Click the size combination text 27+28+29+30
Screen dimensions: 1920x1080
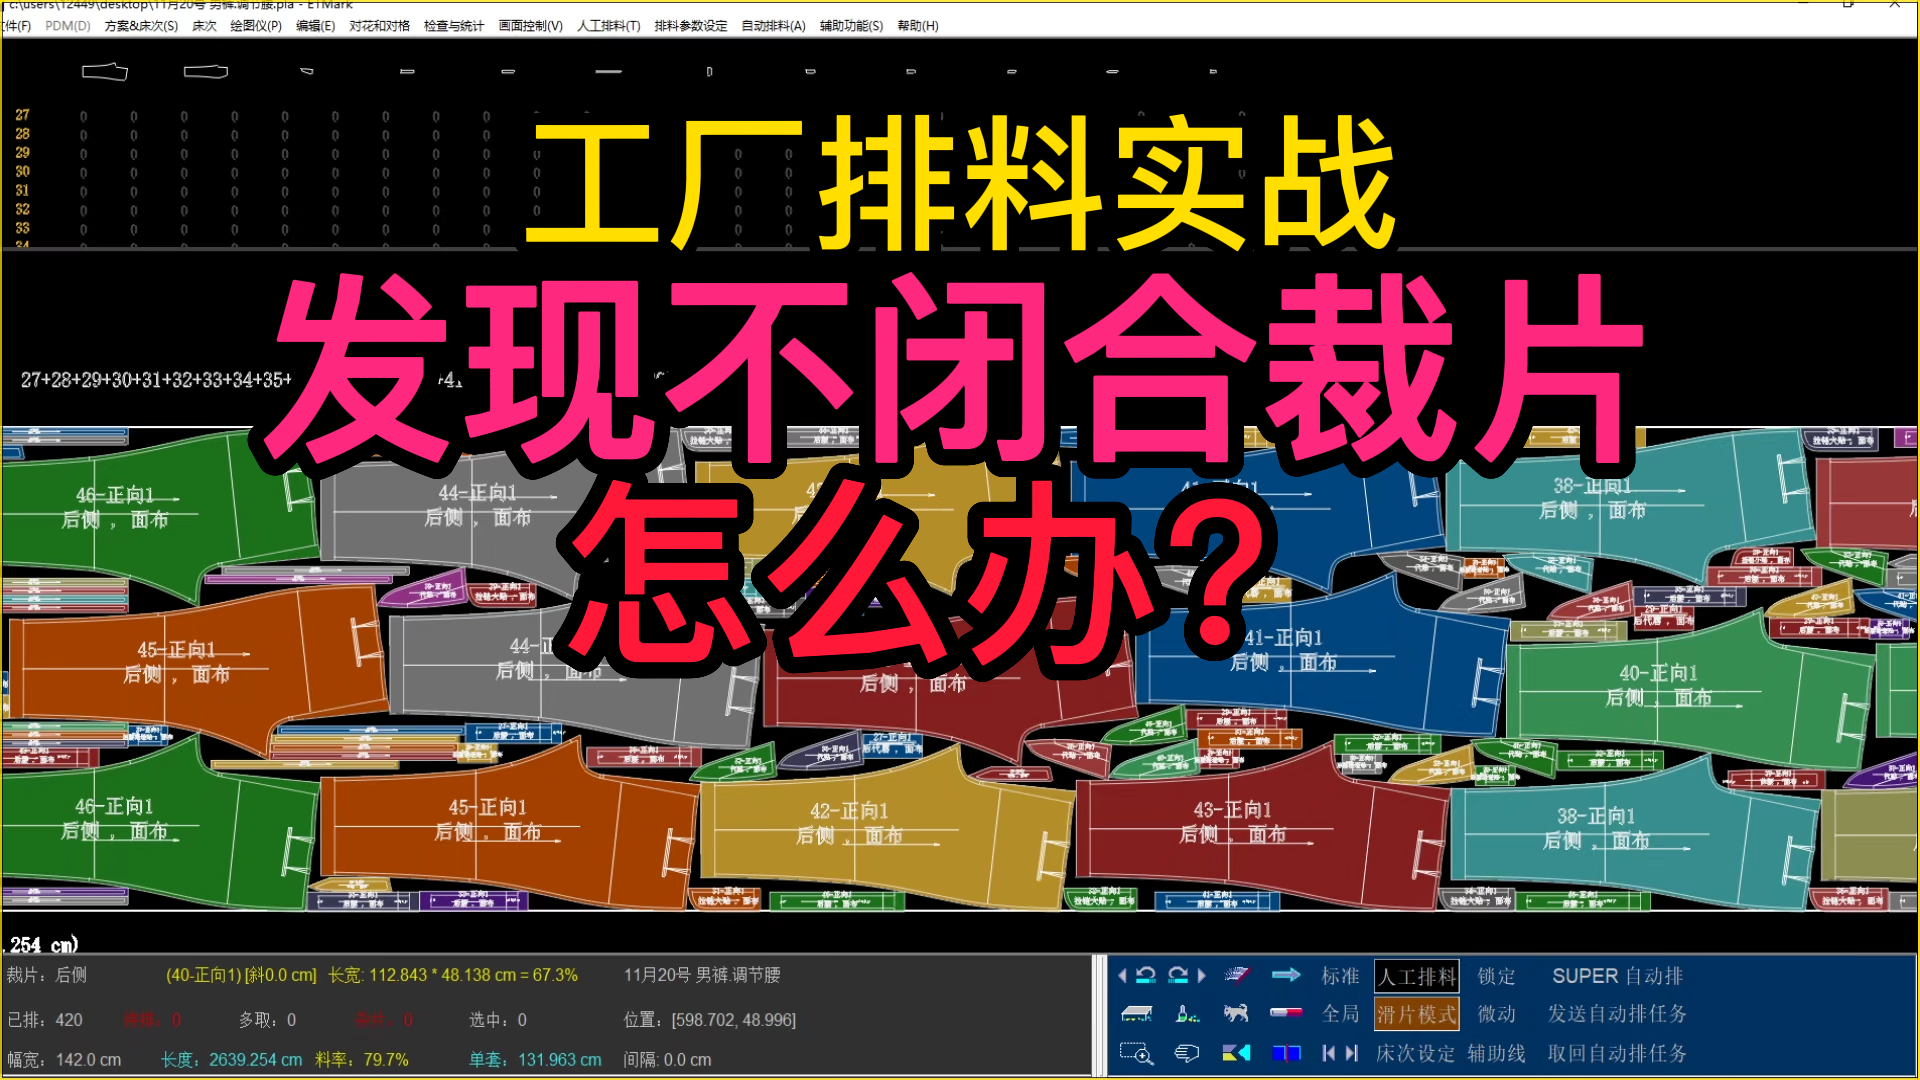coord(76,380)
